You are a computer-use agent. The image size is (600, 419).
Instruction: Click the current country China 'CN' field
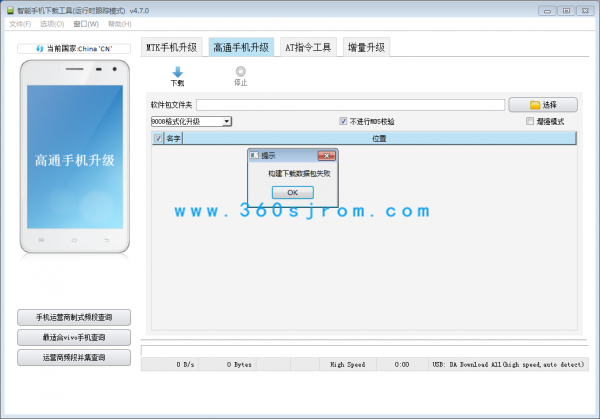coord(74,49)
